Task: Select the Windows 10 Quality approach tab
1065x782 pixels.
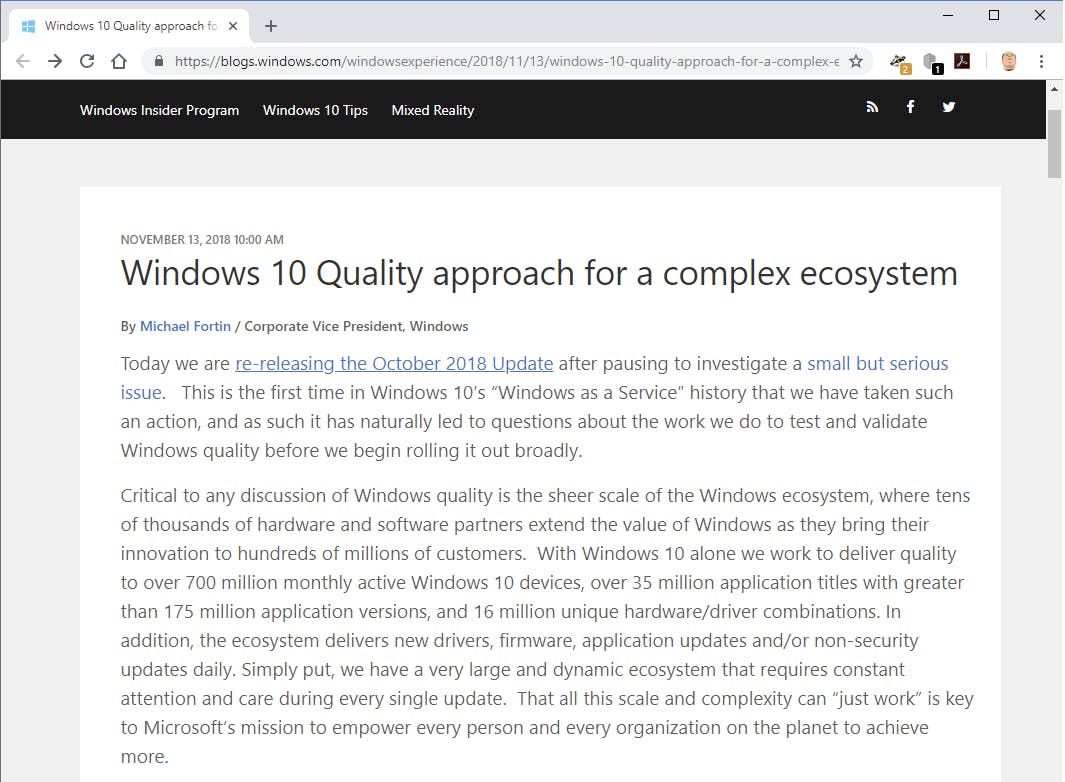Action: pos(129,26)
